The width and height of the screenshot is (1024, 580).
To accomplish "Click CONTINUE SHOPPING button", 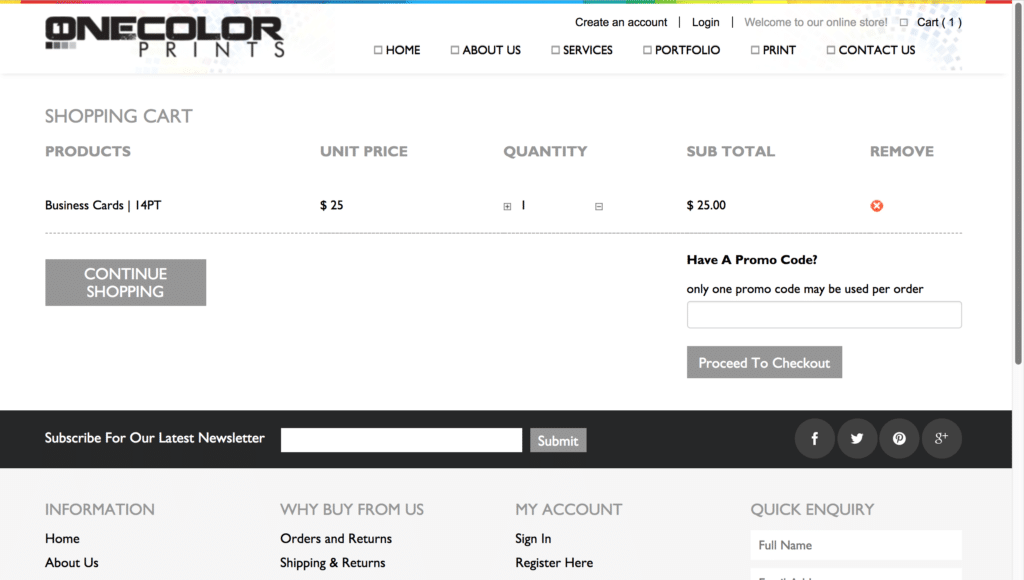I will click(125, 282).
